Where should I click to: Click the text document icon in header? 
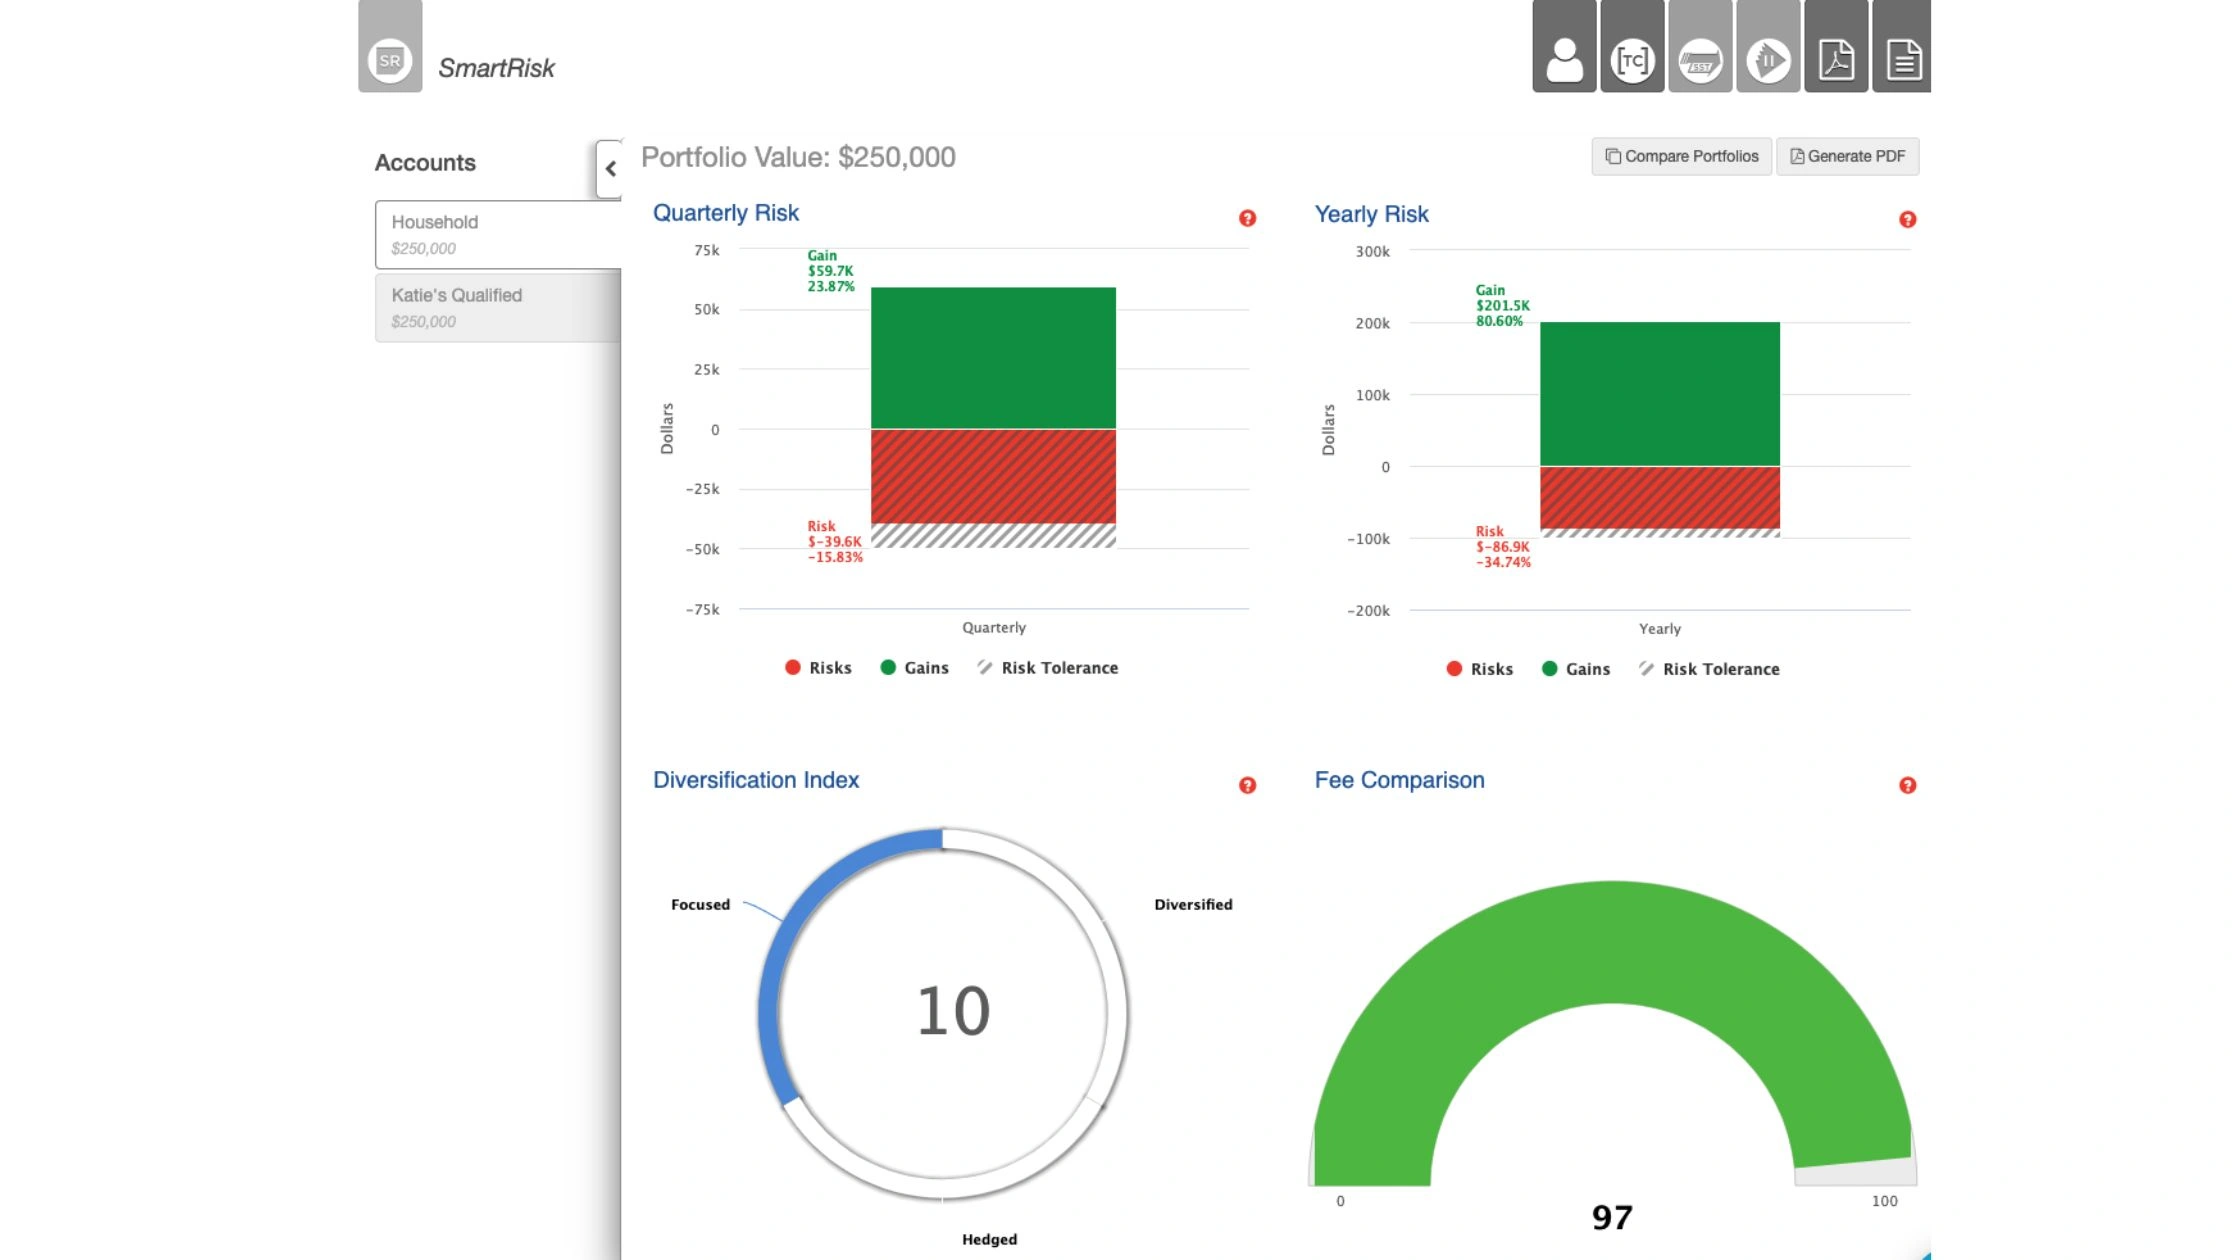coord(1902,59)
